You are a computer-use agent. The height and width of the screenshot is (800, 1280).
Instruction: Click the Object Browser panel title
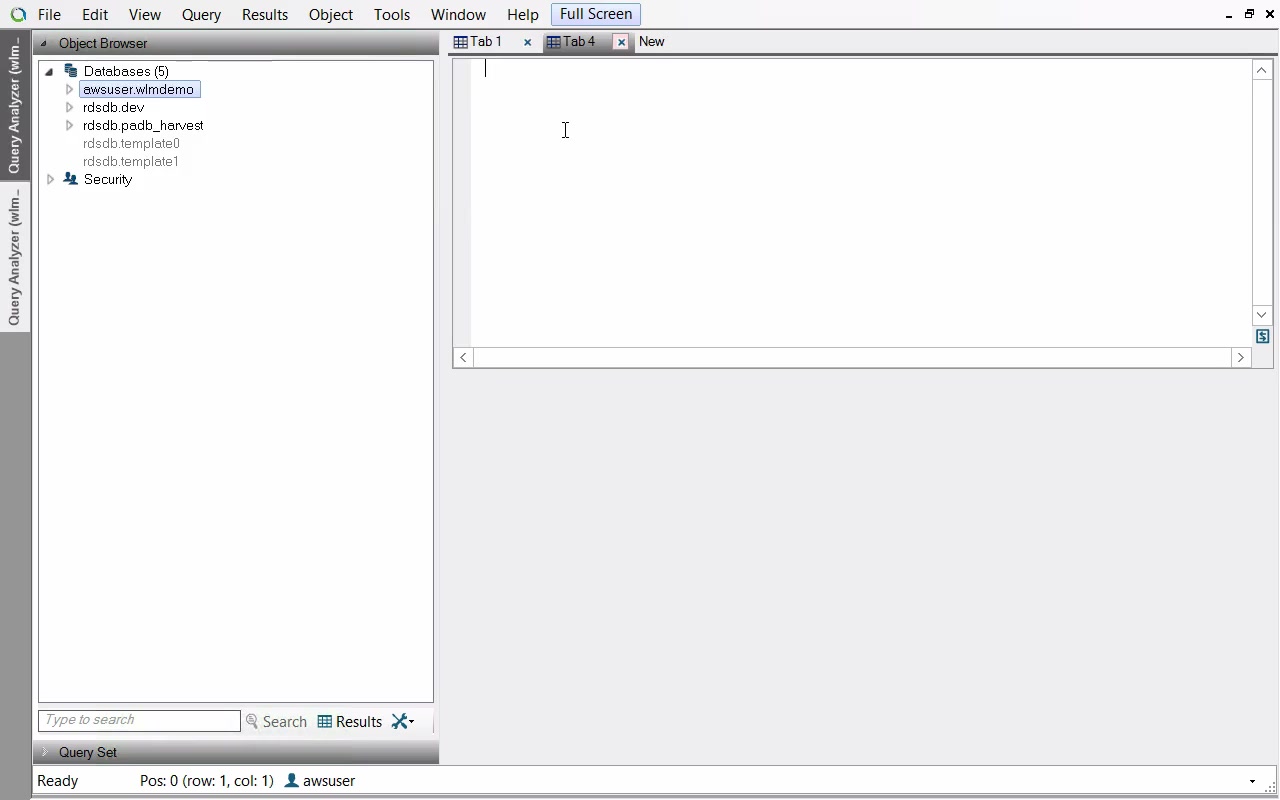pyautogui.click(x=103, y=44)
